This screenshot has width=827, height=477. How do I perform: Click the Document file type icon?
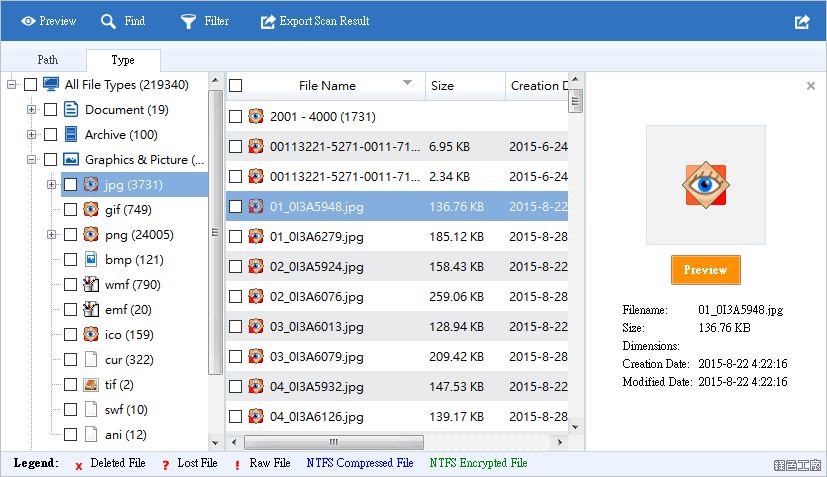coord(71,109)
